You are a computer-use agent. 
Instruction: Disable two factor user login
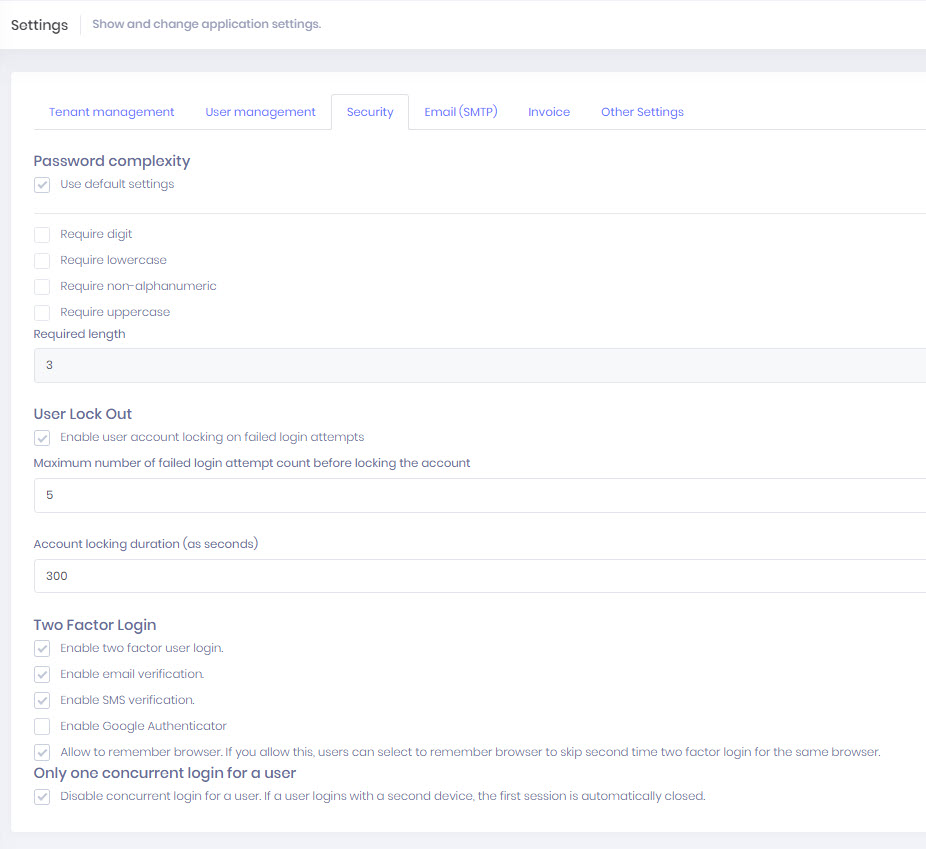pyautogui.click(x=42, y=648)
